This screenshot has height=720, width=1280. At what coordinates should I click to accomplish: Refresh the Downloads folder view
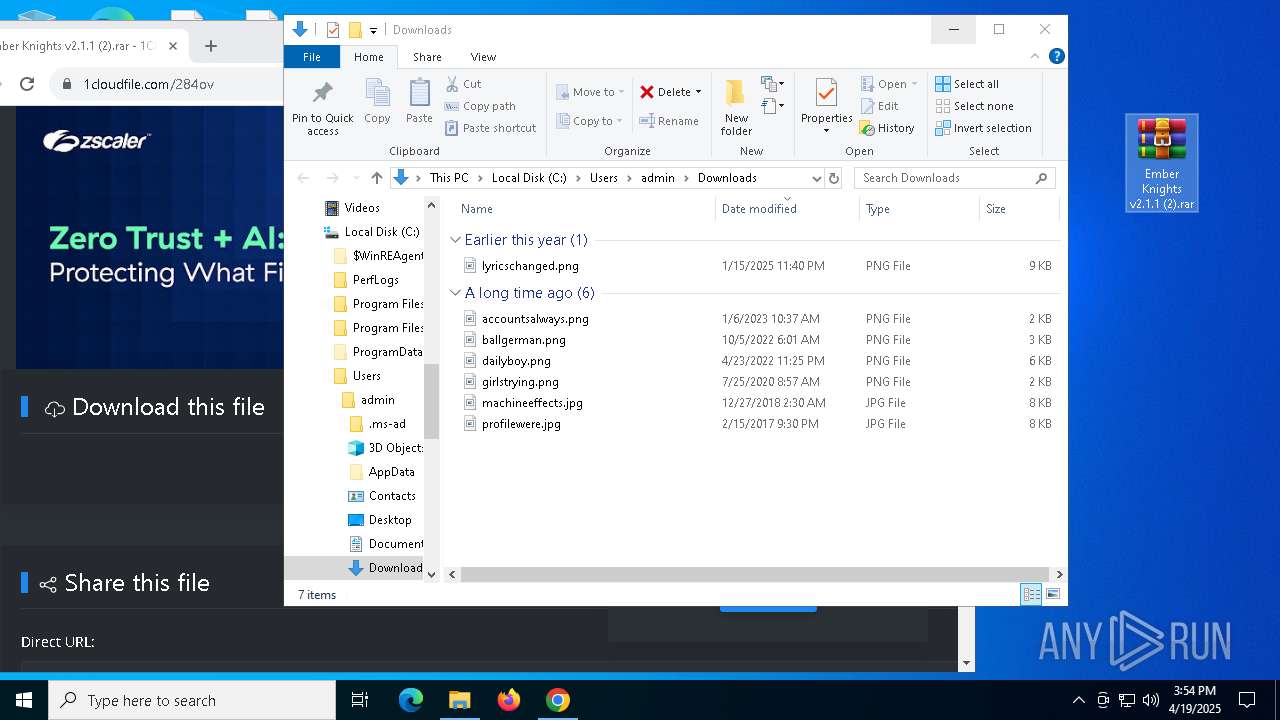[x=834, y=178]
